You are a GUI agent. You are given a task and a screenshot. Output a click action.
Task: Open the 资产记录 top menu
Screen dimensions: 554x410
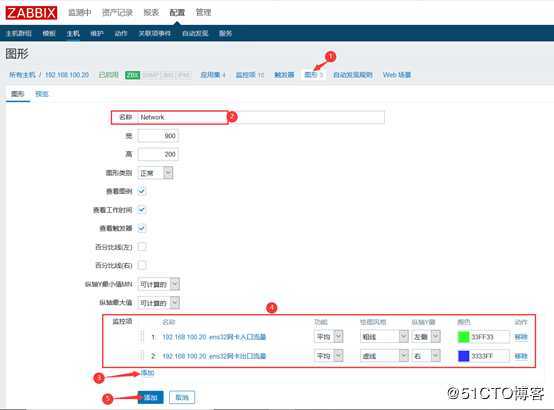click(117, 12)
